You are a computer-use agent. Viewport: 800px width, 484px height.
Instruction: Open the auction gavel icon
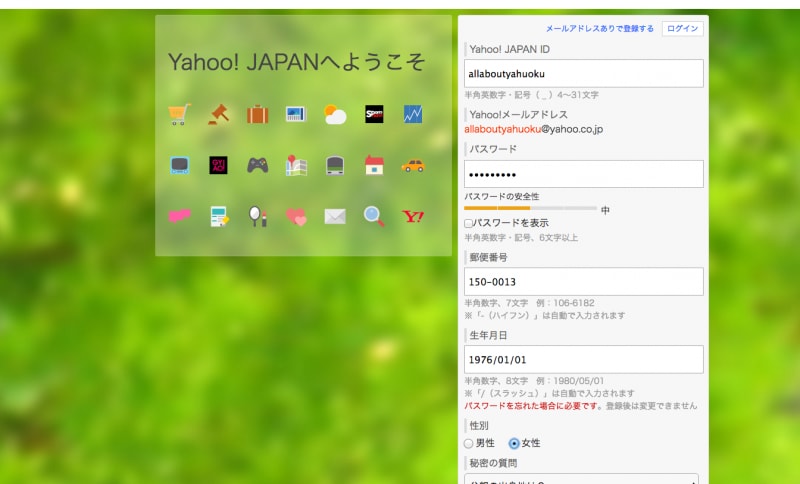tap(218, 114)
